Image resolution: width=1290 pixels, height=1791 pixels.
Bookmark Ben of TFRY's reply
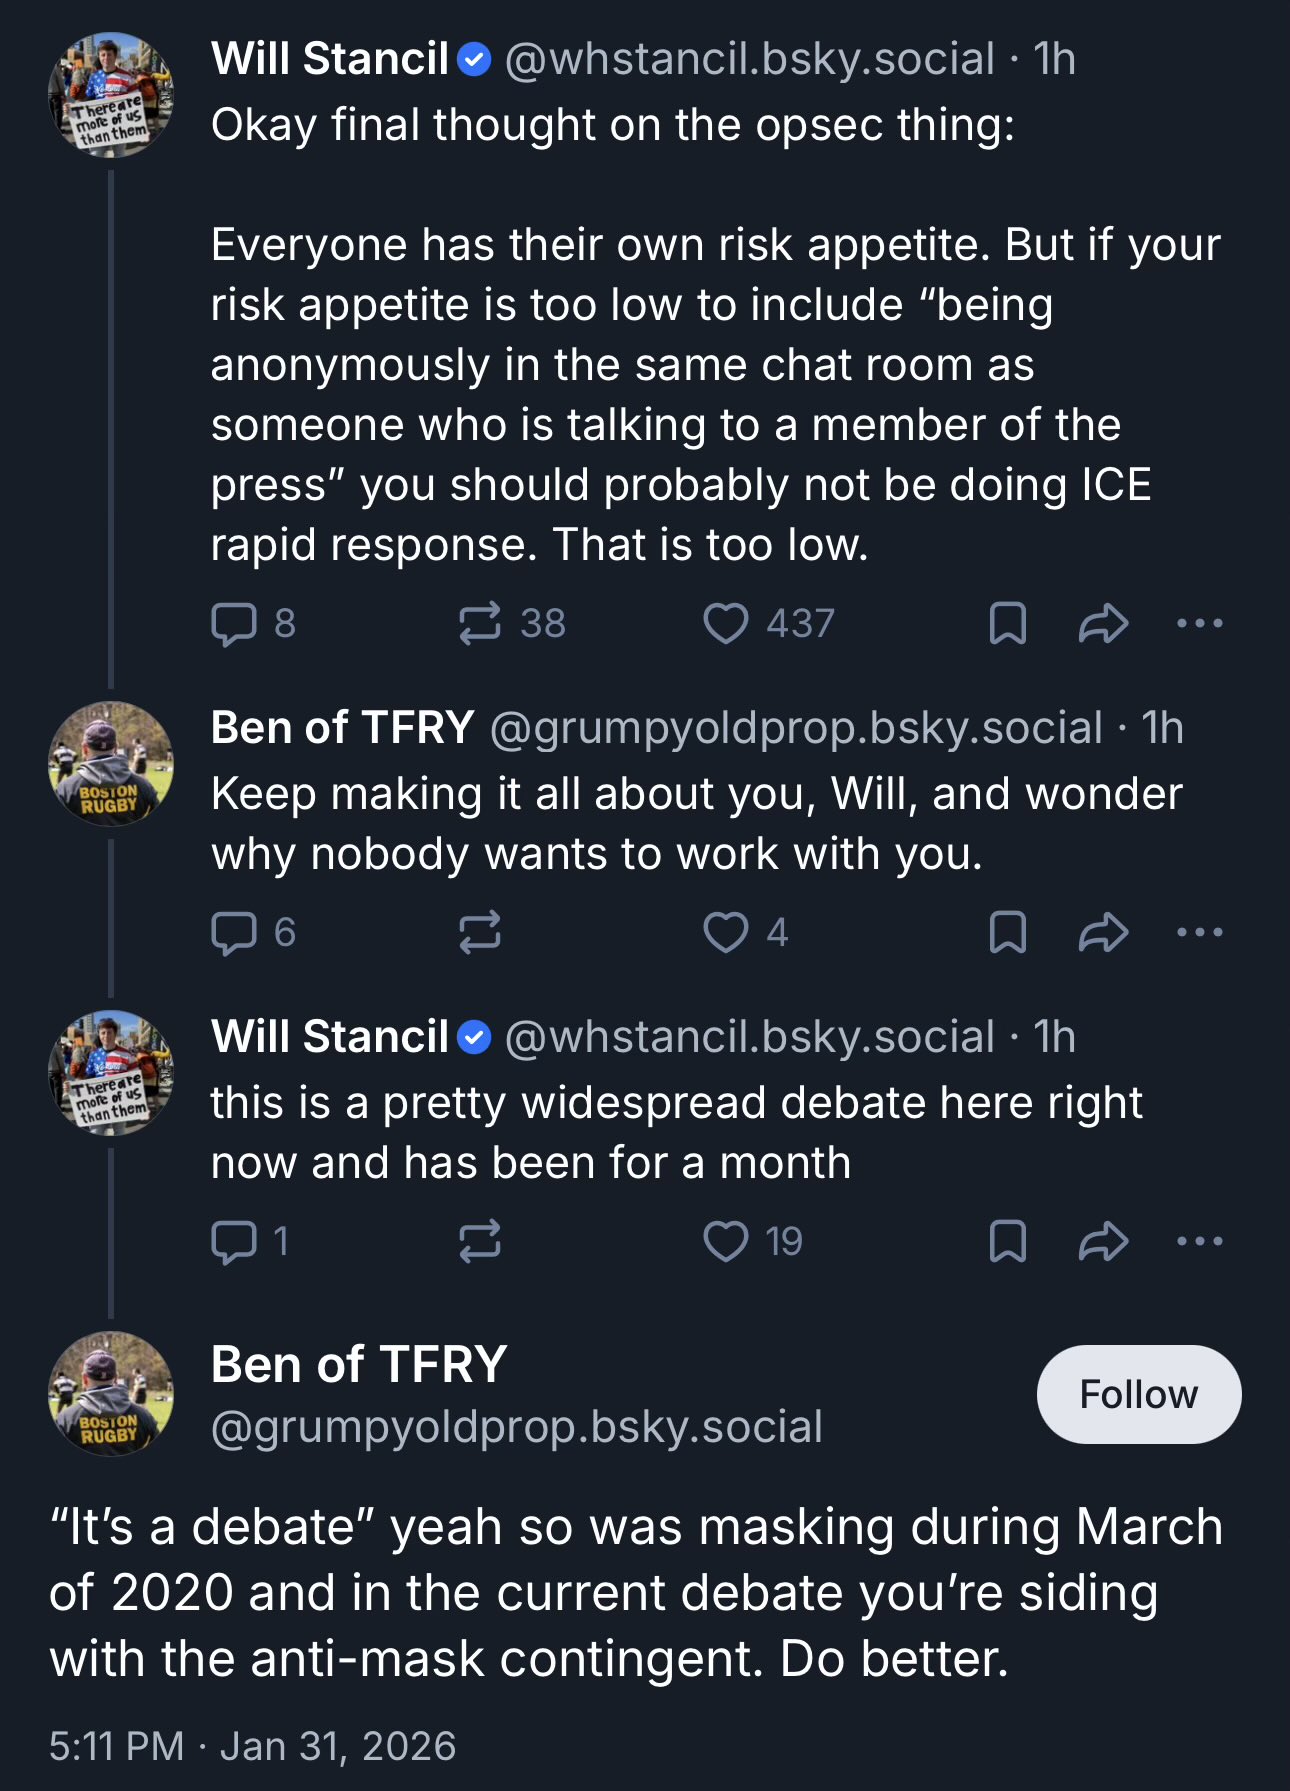(1007, 932)
